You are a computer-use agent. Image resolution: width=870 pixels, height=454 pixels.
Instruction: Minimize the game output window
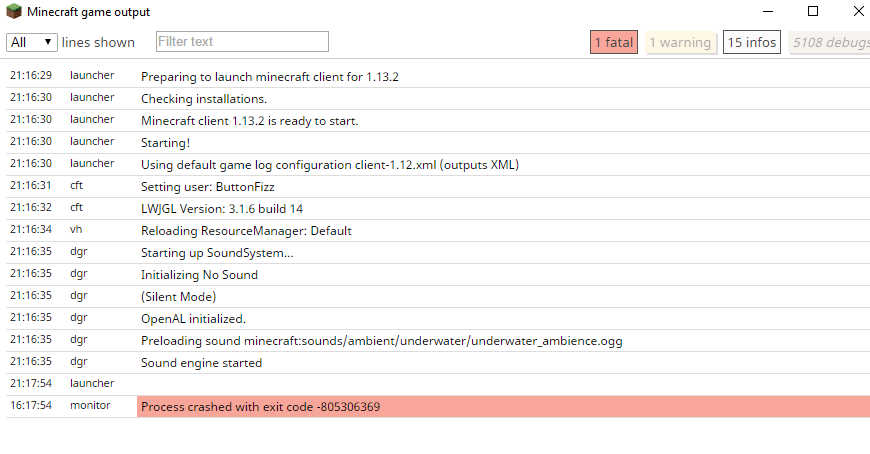767,12
